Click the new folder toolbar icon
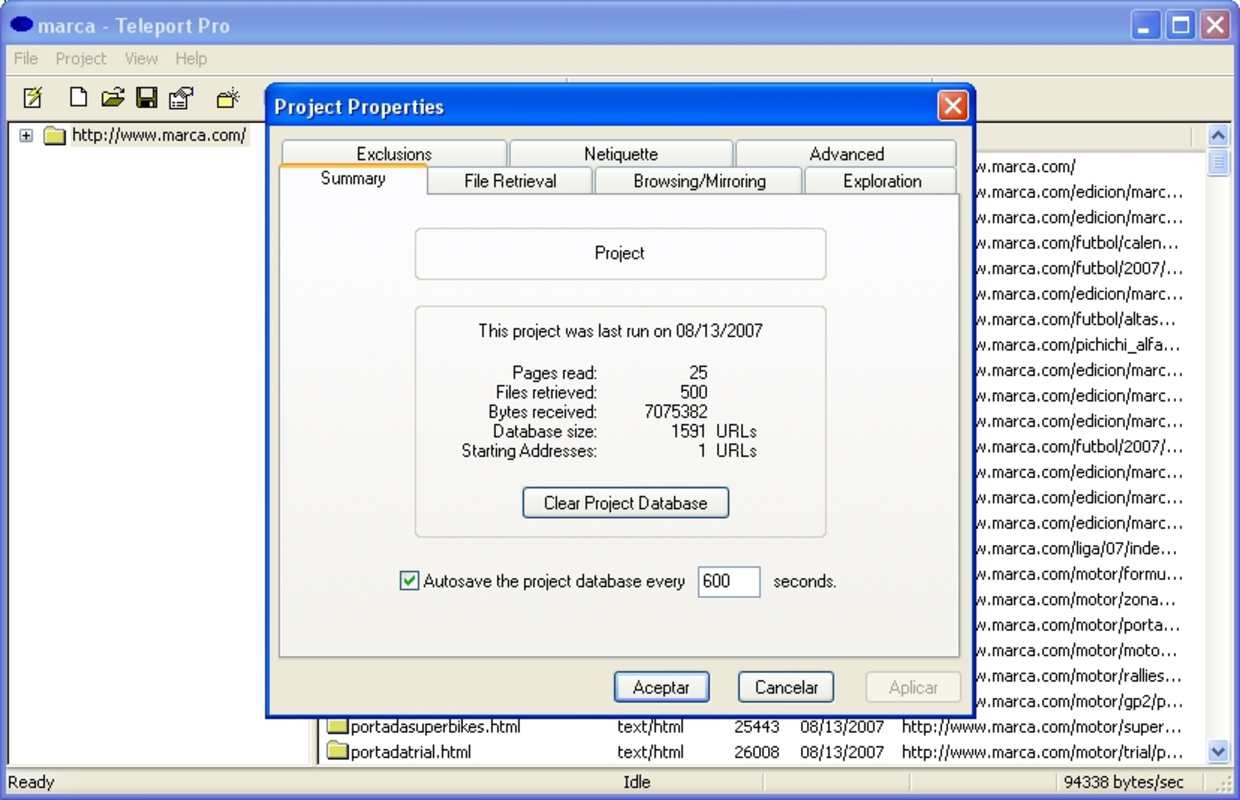Screen dimensions: 1240x800 (x=227, y=96)
